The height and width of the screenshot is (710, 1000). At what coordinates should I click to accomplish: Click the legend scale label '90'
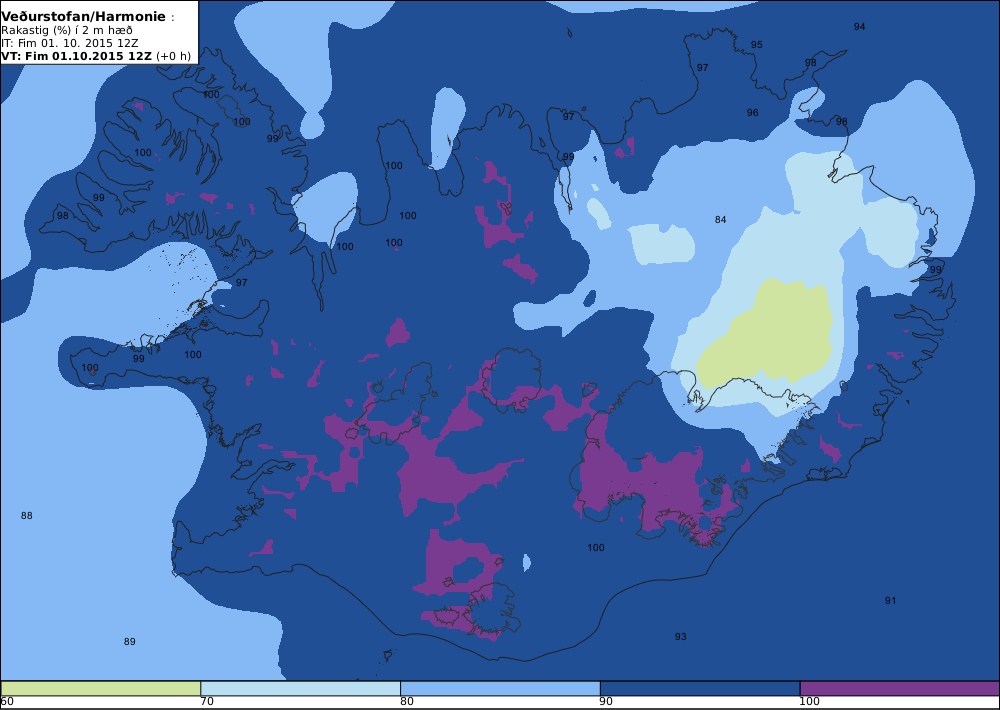point(607,702)
